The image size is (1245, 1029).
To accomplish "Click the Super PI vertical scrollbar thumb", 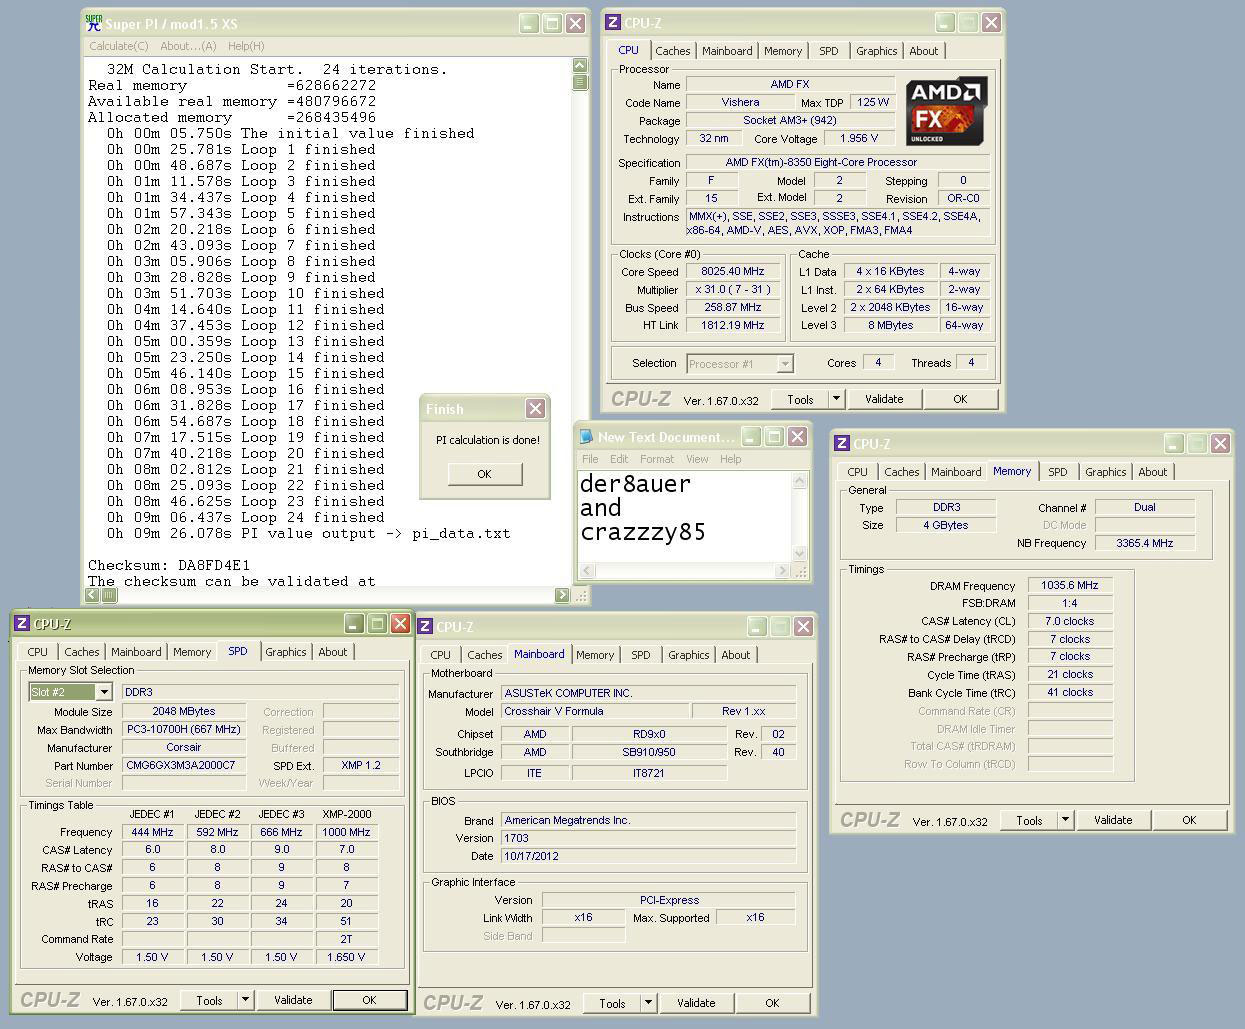I will point(580,82).
